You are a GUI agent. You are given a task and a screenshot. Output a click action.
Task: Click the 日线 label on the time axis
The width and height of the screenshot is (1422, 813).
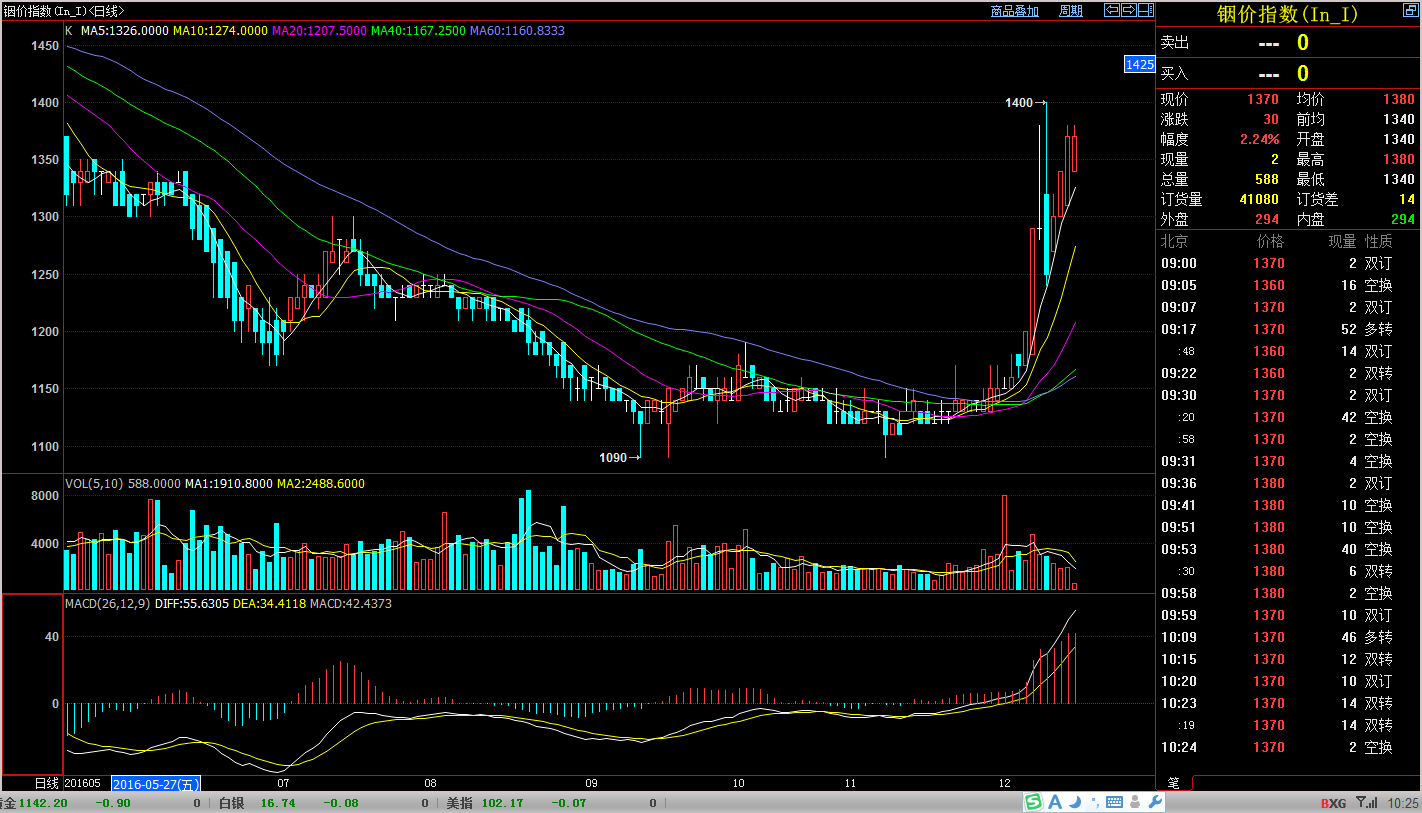tap(47, 783)
